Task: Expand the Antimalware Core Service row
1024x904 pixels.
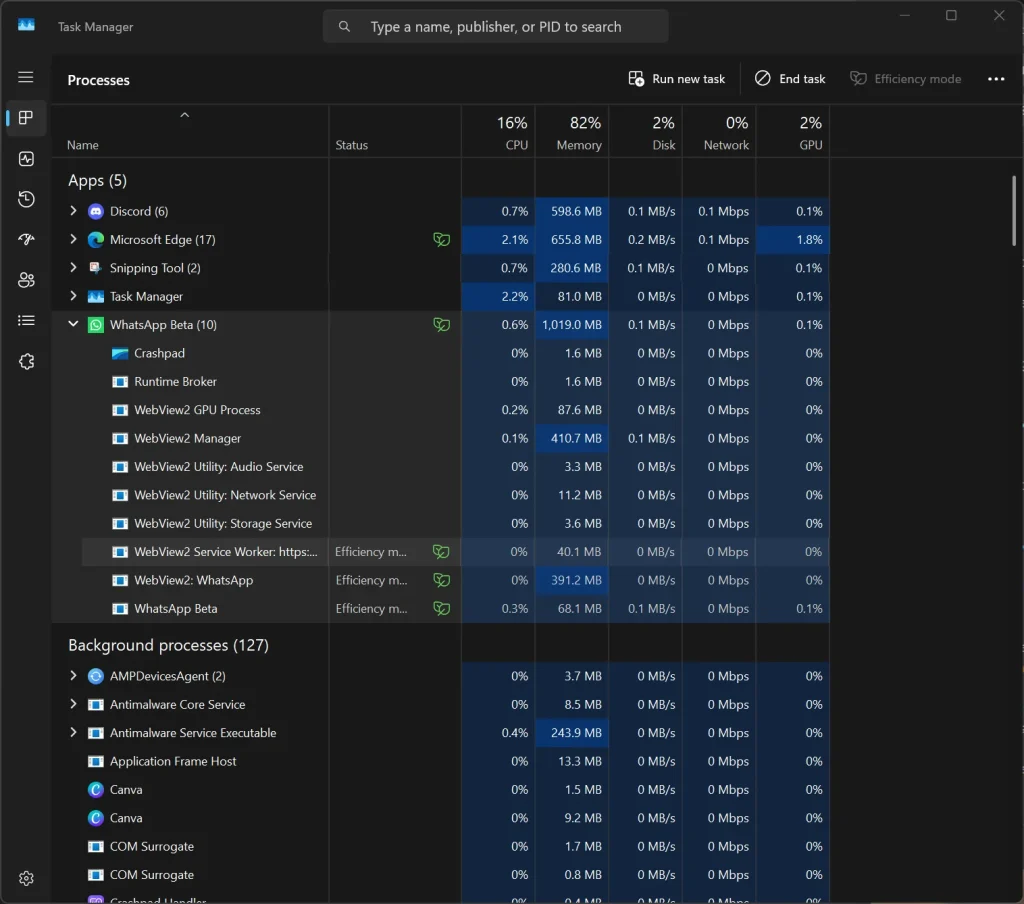Action: click(x=73, y=704)
